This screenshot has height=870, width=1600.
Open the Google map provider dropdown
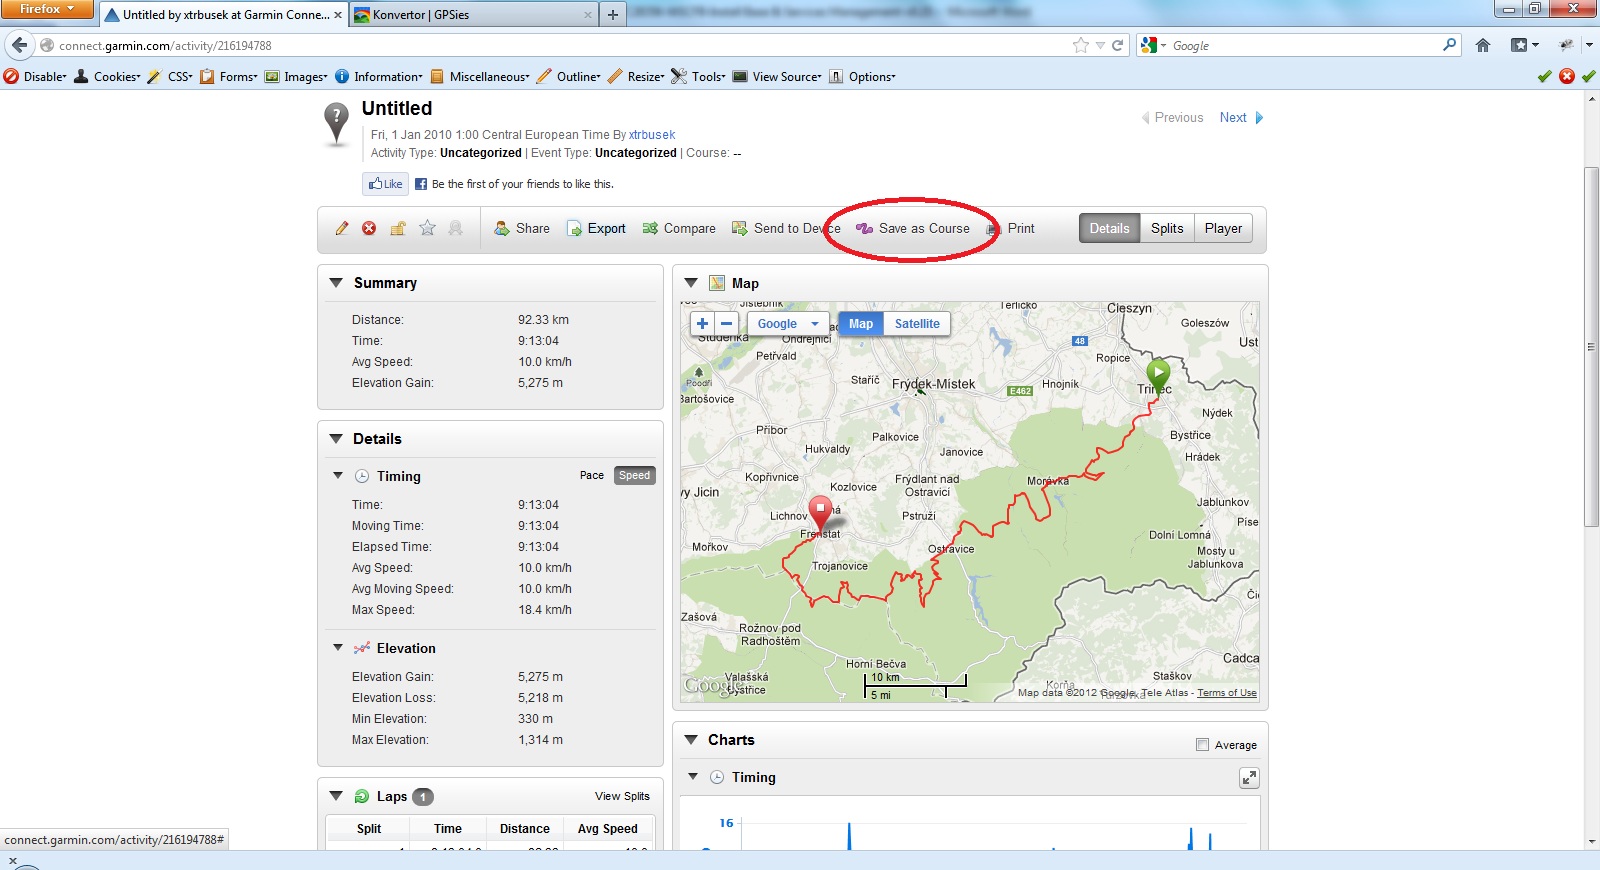click(788, 323)
